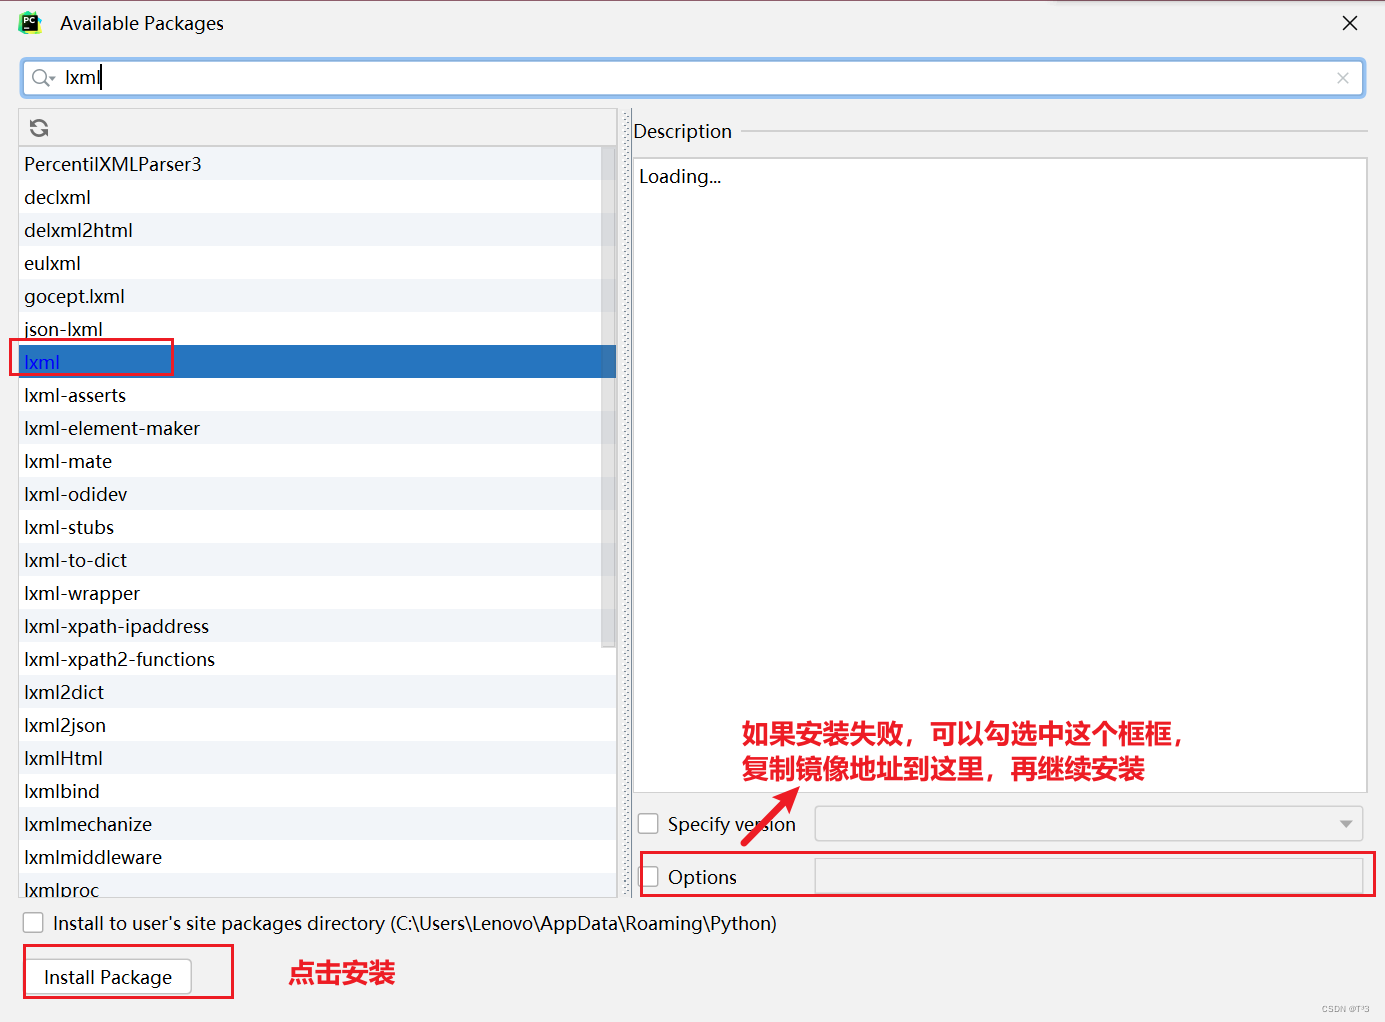Select the eulxml package
This screenshot has width=1385, height=1022.
(x=310, y=263)
